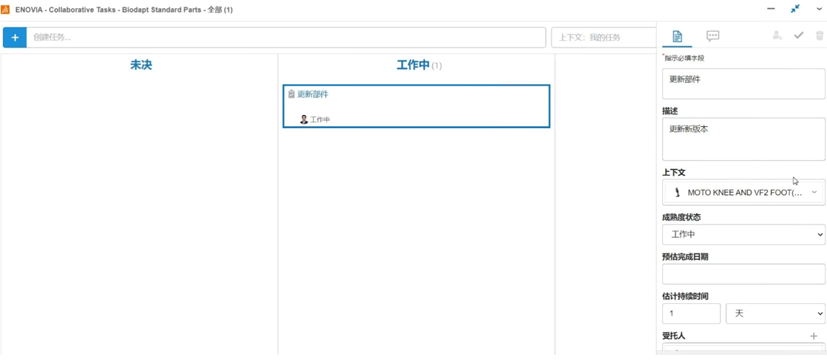
Task: Click the assignee avatar on the task card
Action: (304, 120)
